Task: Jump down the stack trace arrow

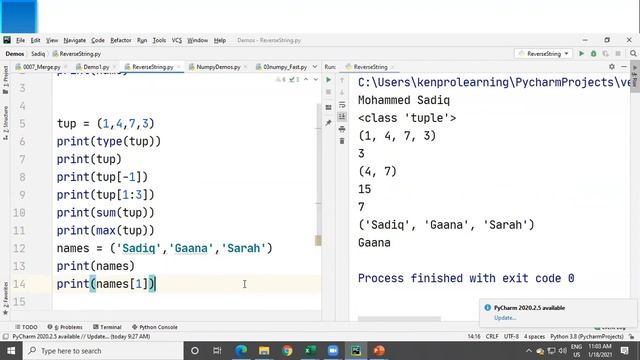Action: point(342,93)
